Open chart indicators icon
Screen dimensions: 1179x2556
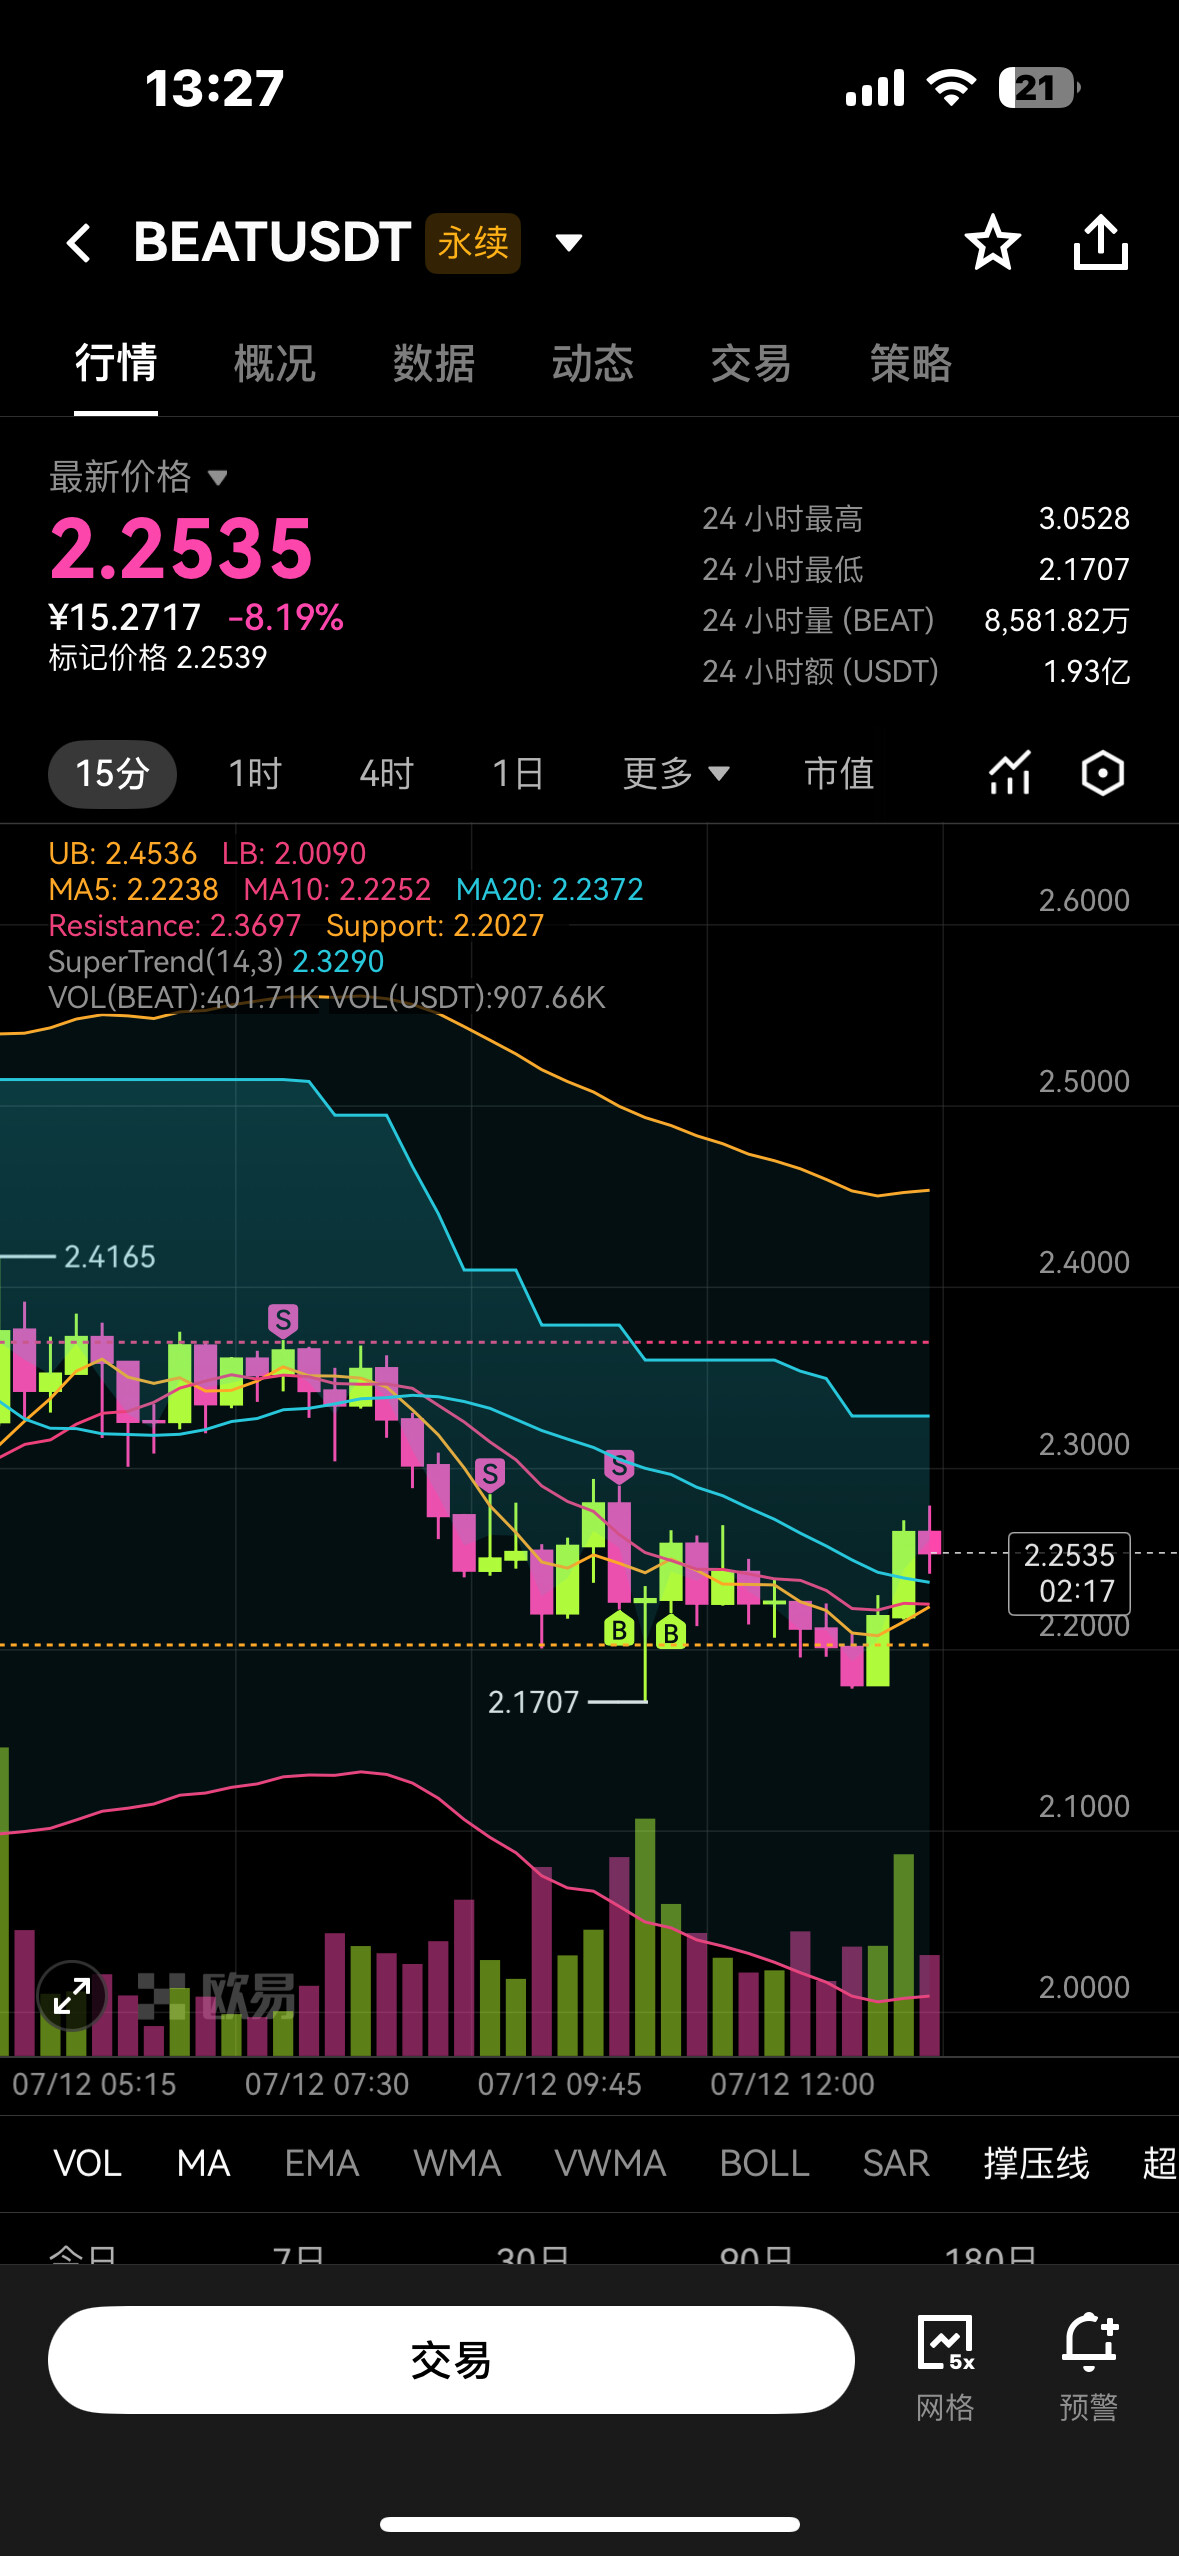(1010, 773)
